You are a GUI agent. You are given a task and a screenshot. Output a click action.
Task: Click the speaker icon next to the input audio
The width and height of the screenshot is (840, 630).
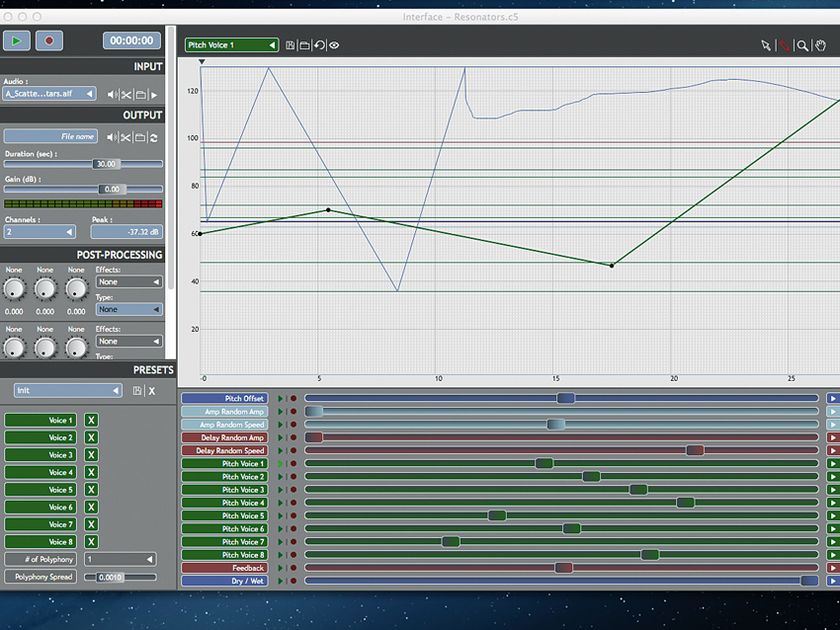point(111,94)
